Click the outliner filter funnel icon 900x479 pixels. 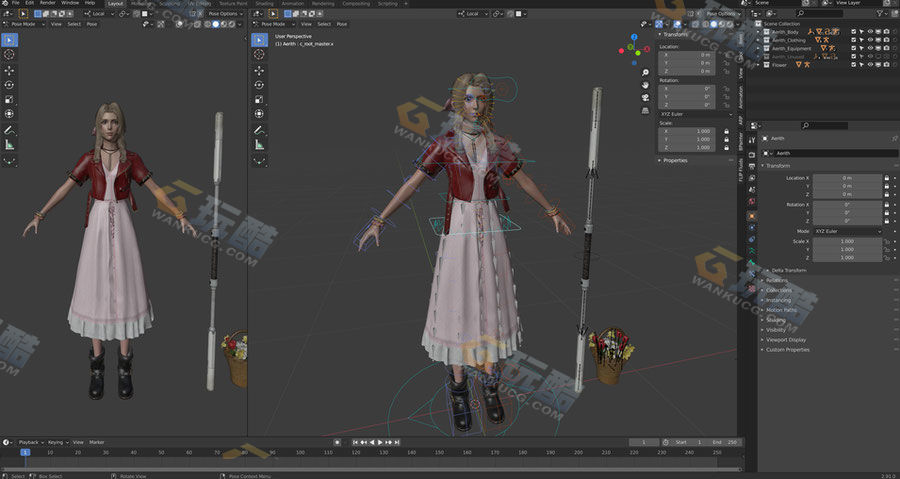880,13
